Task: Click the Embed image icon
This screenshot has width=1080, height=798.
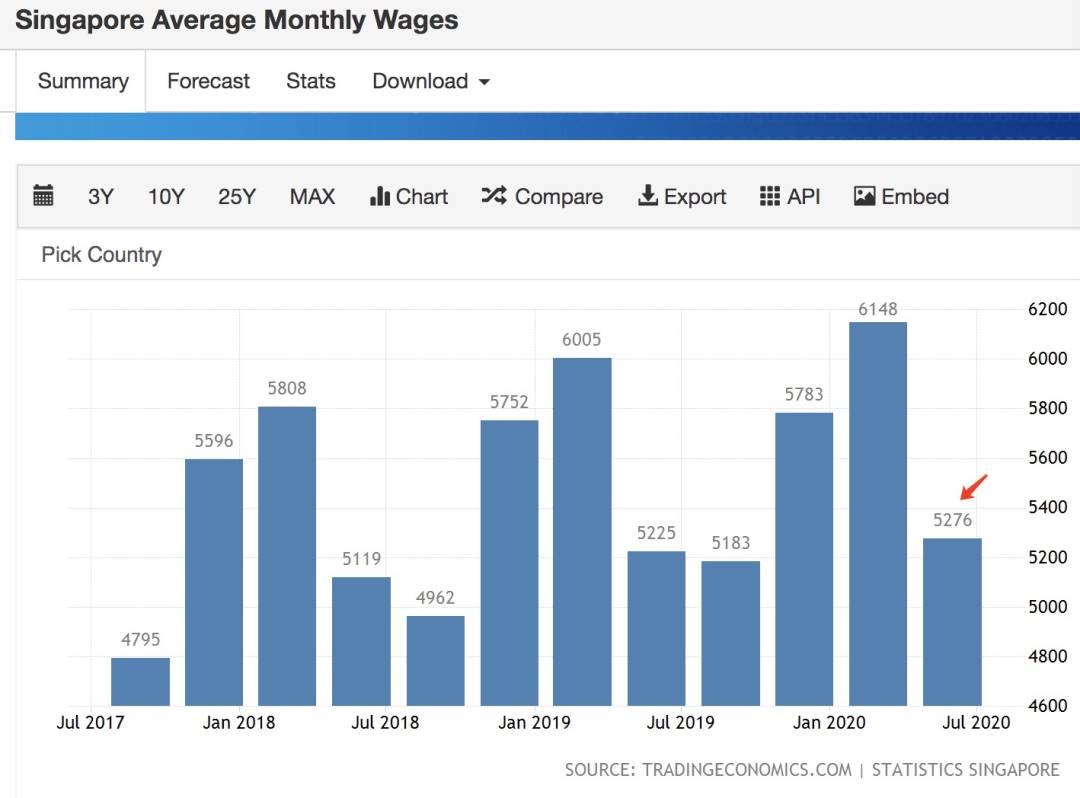Action: (864, 196)
